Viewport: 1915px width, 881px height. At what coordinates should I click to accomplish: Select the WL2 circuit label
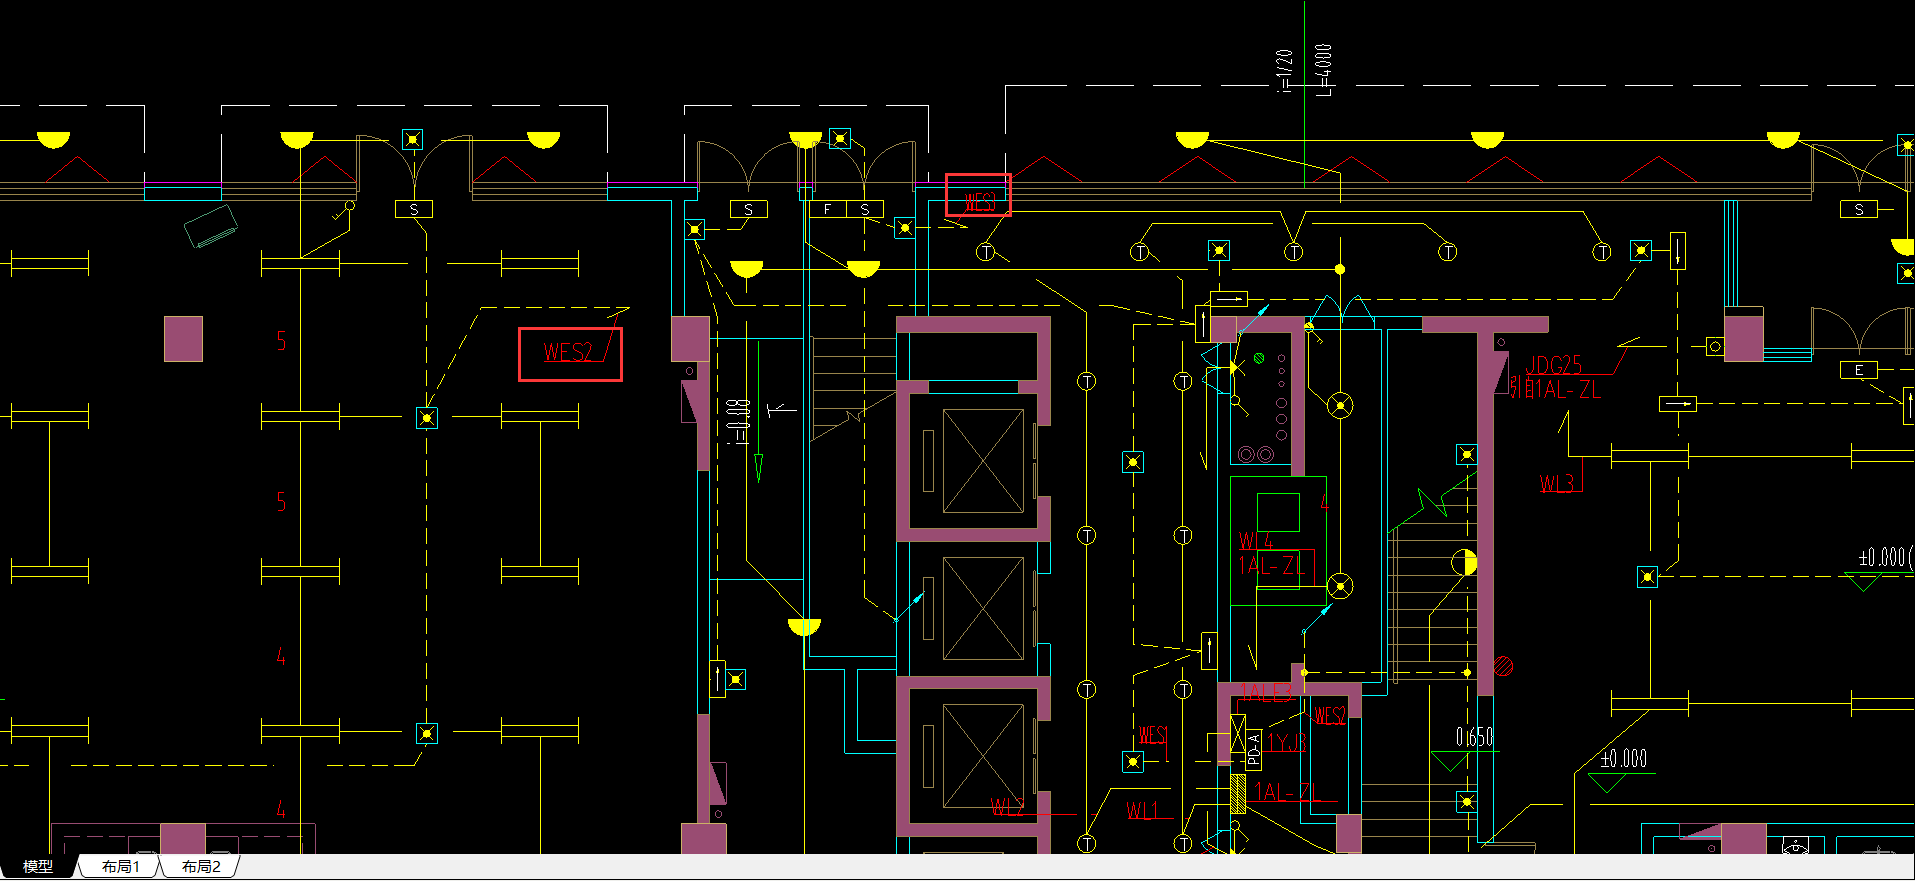click(1007, 806)
